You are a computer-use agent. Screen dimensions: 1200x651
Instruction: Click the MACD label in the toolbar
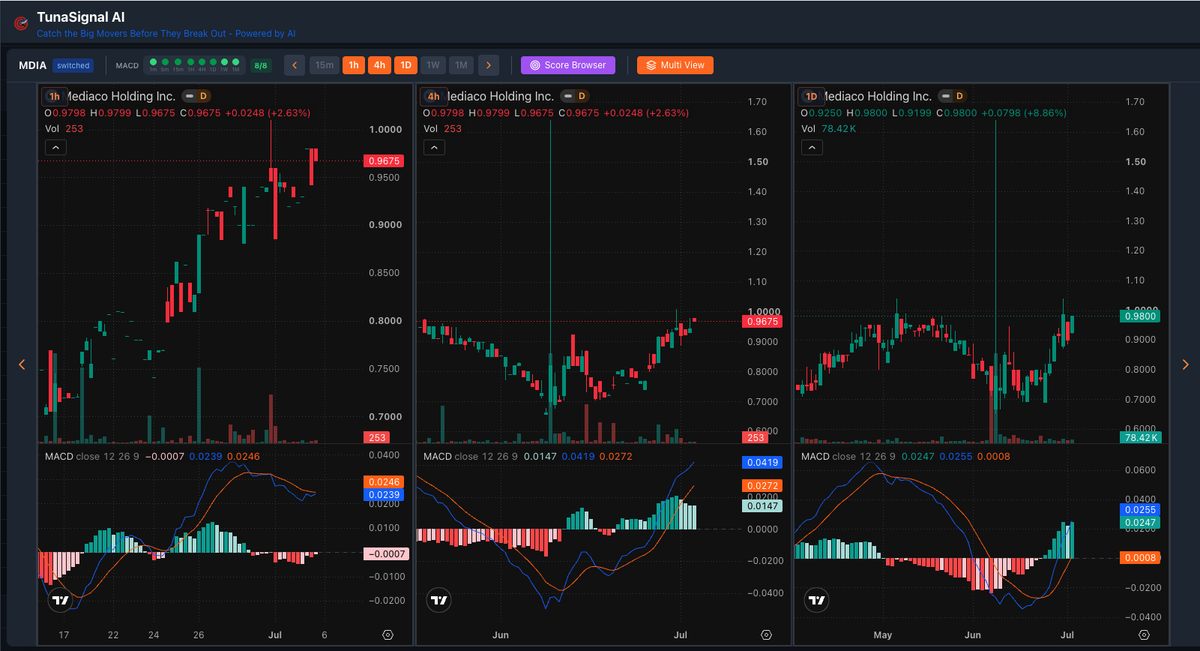(x=127, y=65)
